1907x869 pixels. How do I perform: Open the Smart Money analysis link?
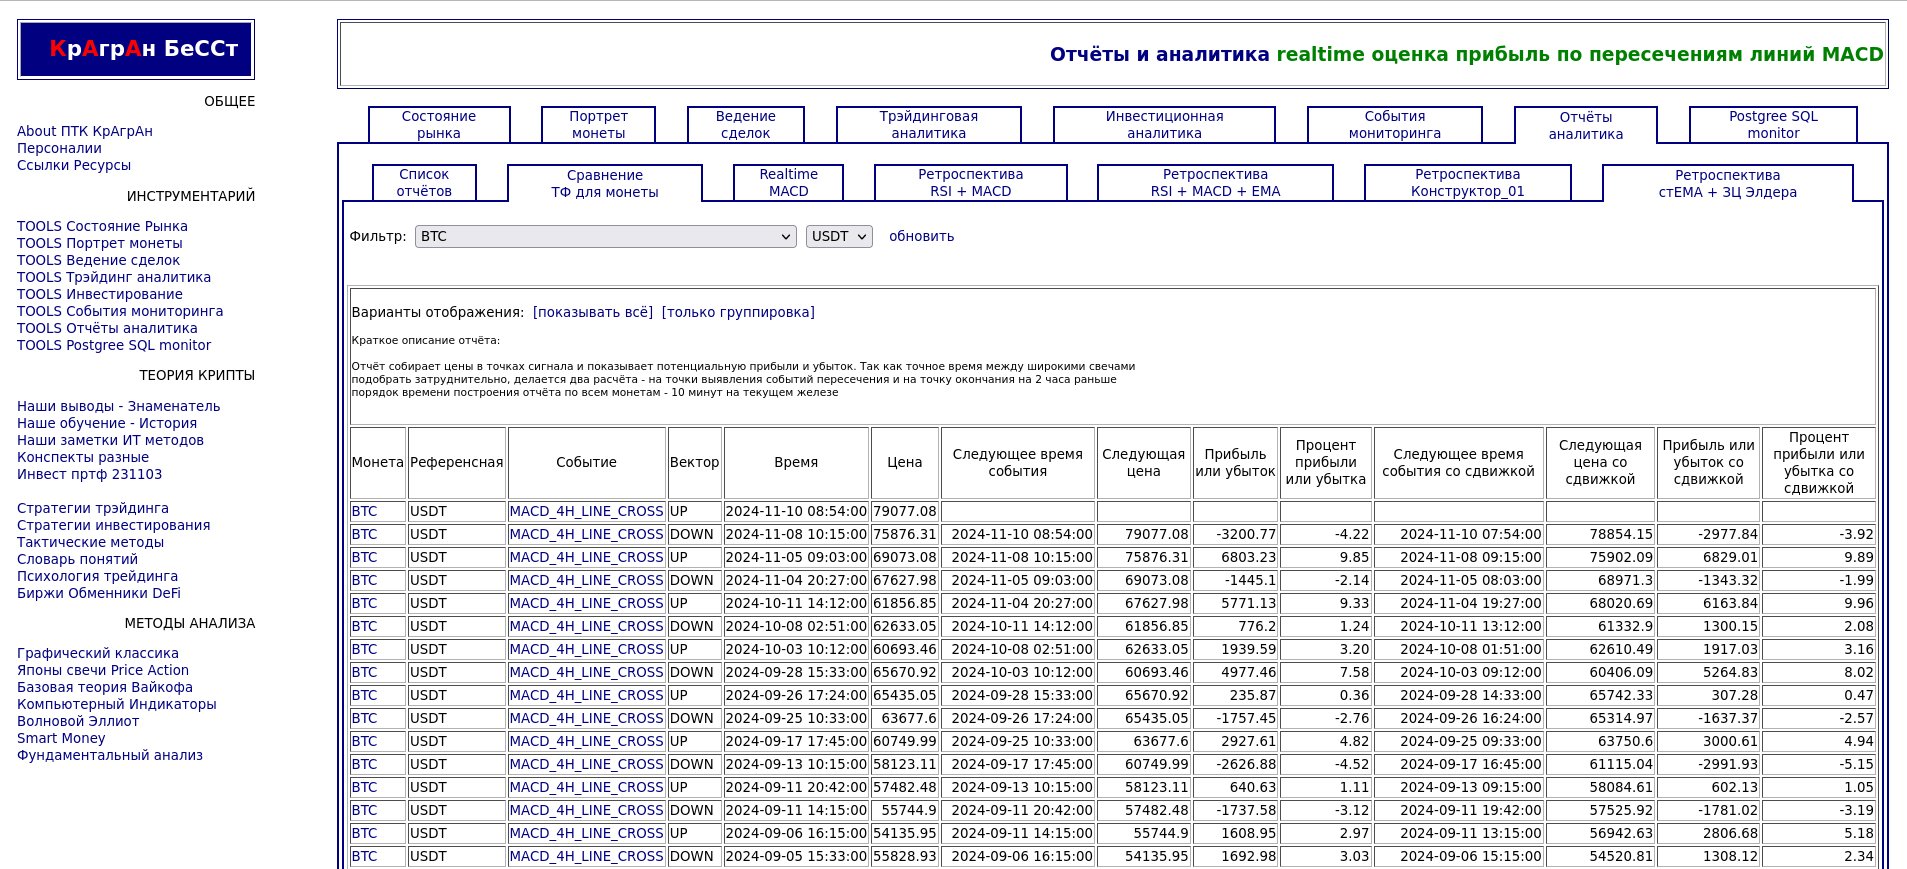pos(61,738)
